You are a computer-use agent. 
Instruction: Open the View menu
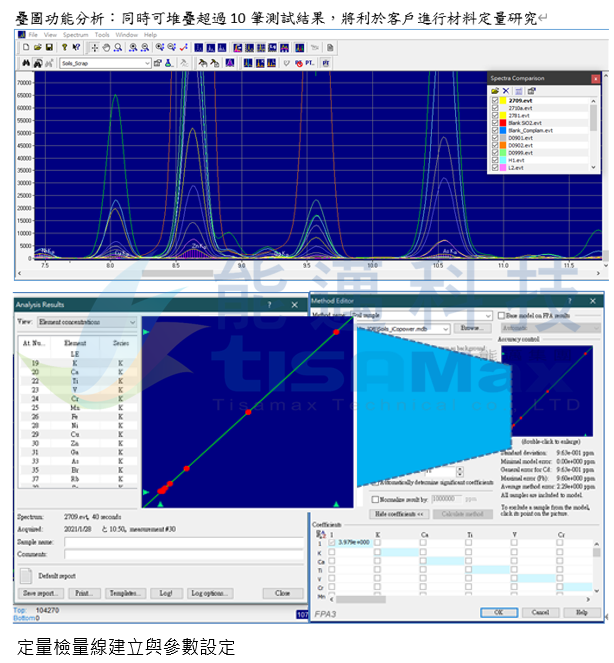[x=50, y=35]
